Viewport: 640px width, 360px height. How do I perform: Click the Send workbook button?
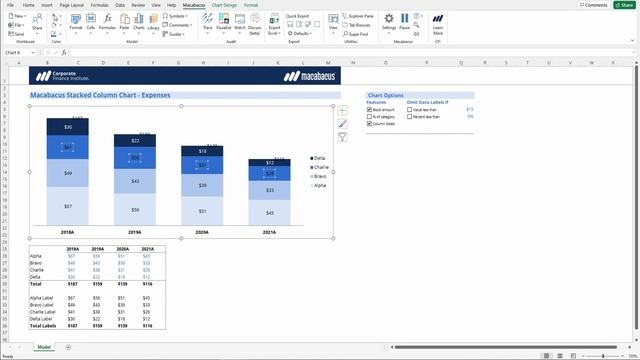point(16,34)
